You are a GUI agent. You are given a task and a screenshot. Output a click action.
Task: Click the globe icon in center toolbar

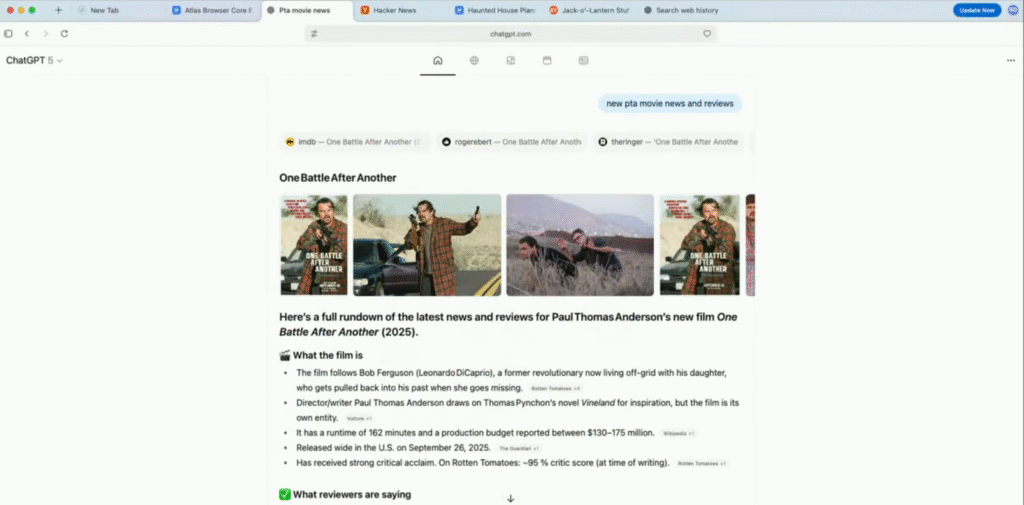[x=474, y=61]
